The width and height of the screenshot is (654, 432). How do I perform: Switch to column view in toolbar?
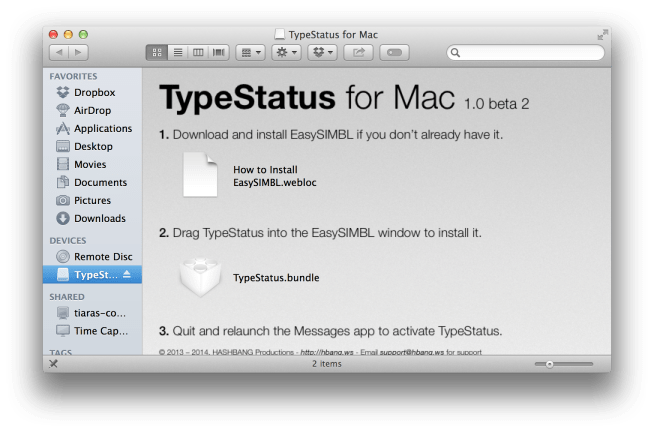click(198, 52)
